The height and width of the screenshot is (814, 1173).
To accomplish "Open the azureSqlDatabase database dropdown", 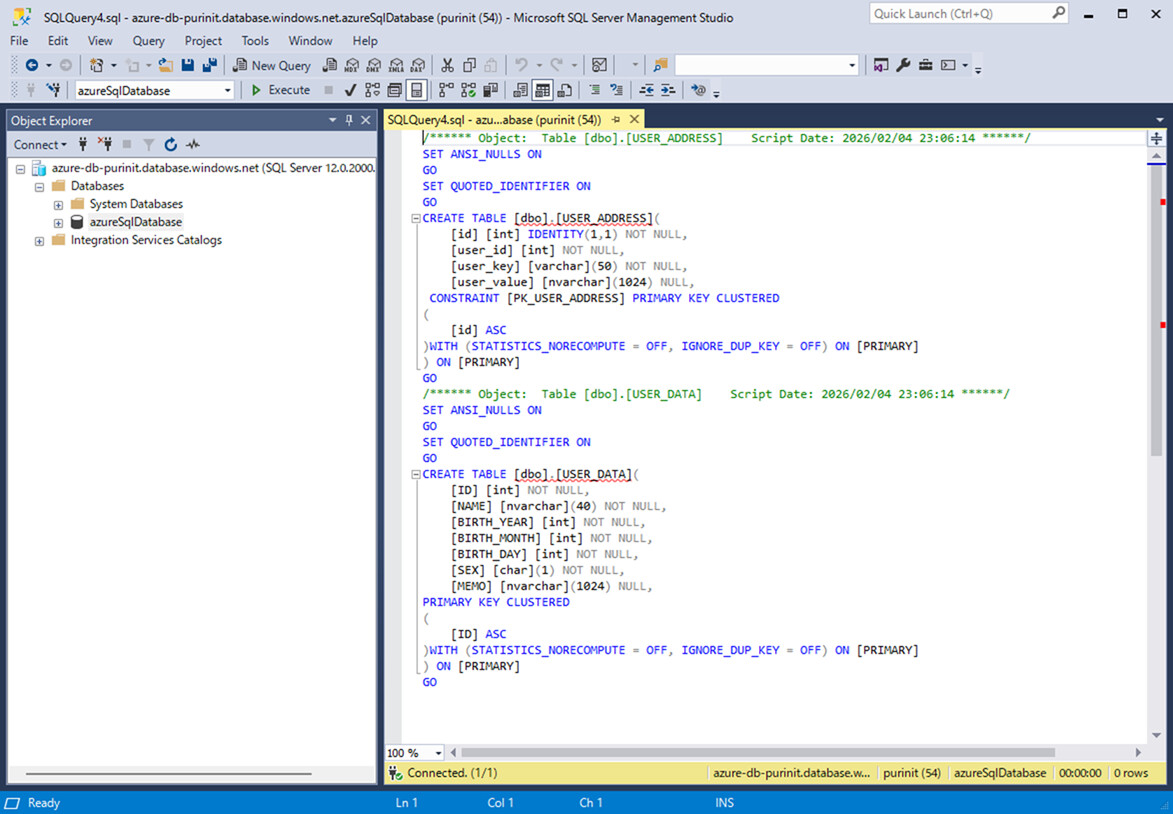I will point(228,90).
